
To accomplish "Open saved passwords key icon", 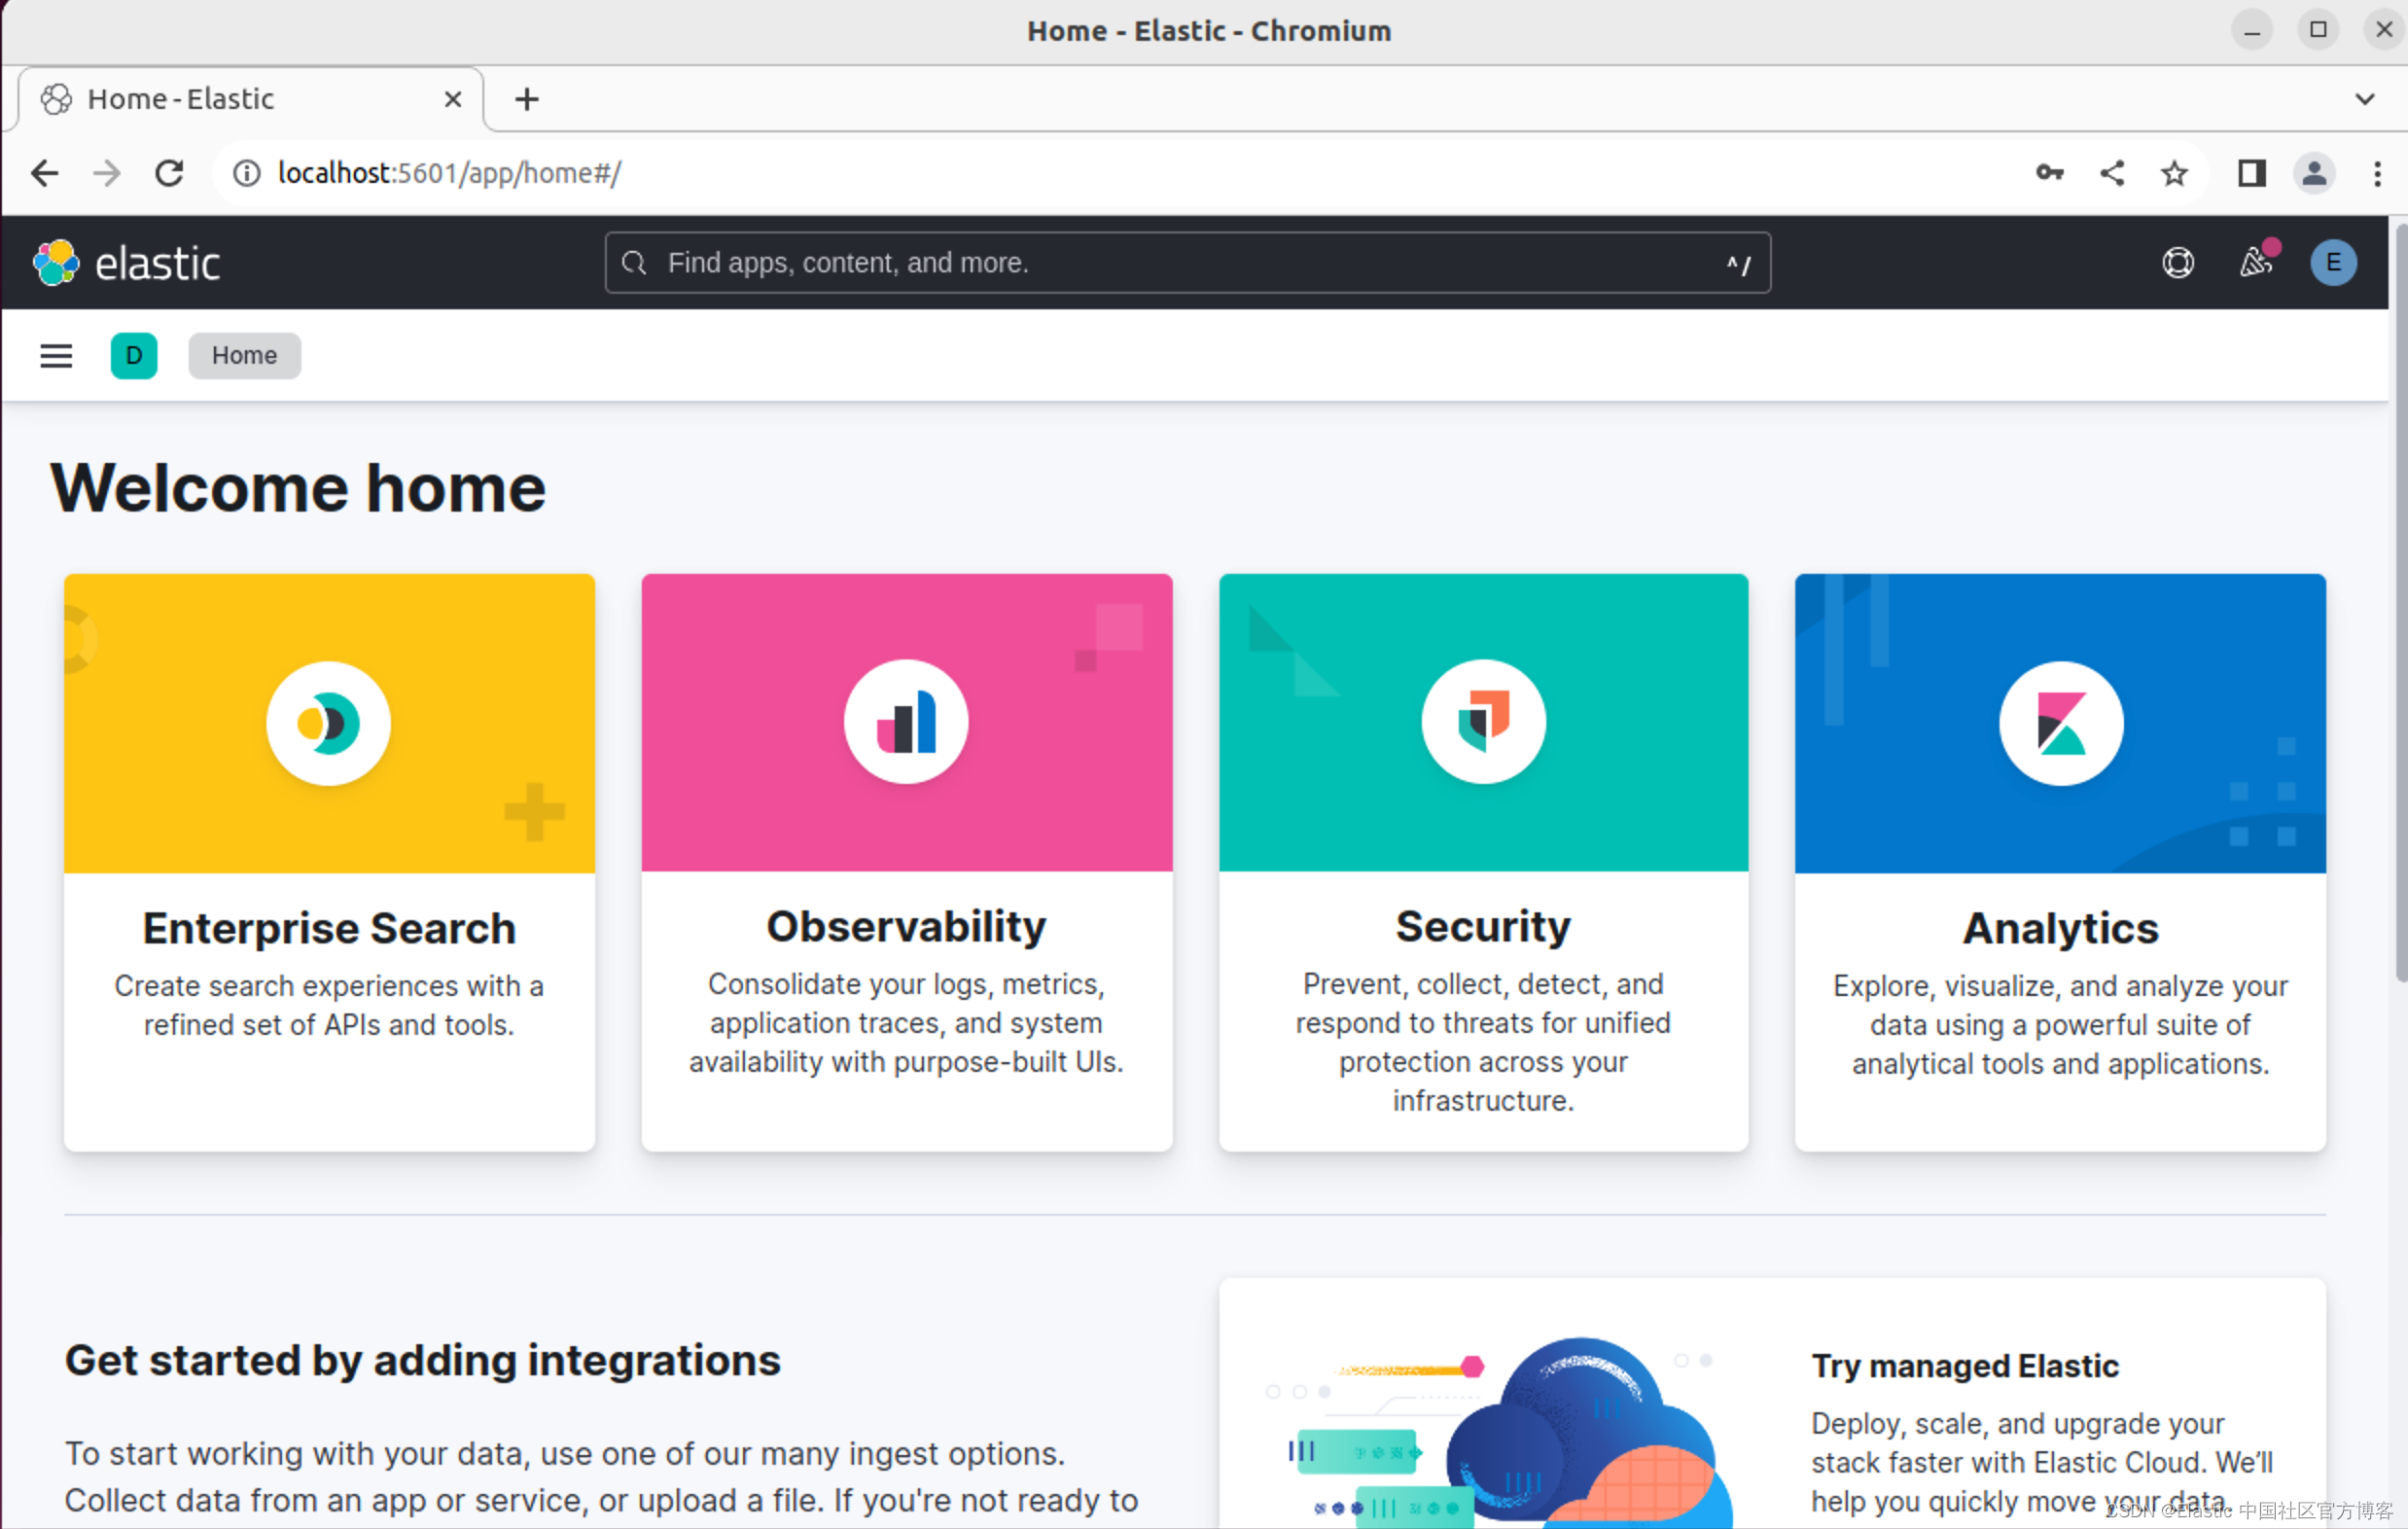I will tap(2049, 173).
